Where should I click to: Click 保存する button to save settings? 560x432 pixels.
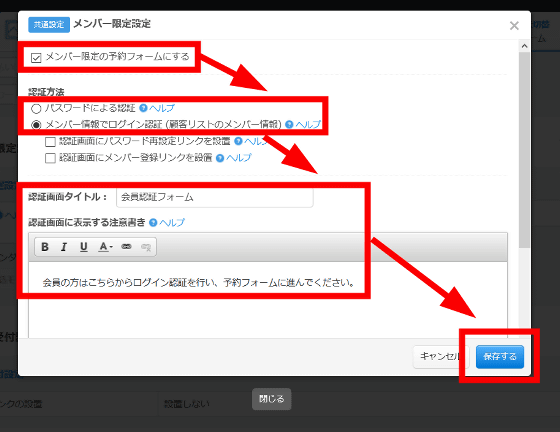point(500,357)
